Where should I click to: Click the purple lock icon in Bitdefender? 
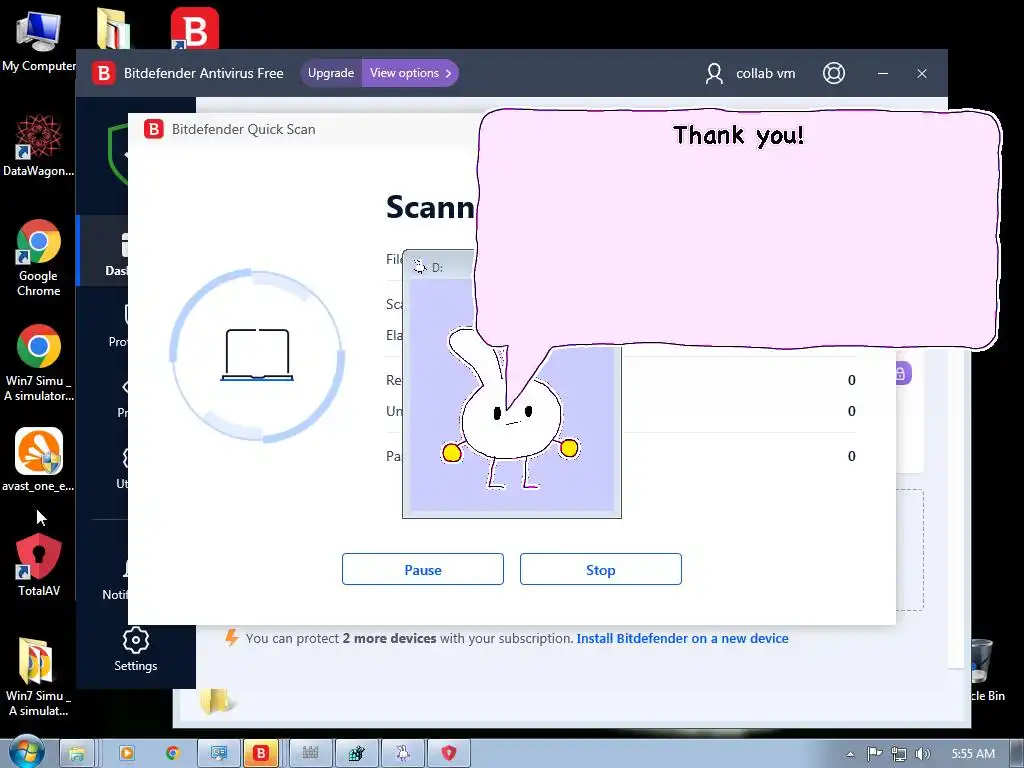coord(901,374)
